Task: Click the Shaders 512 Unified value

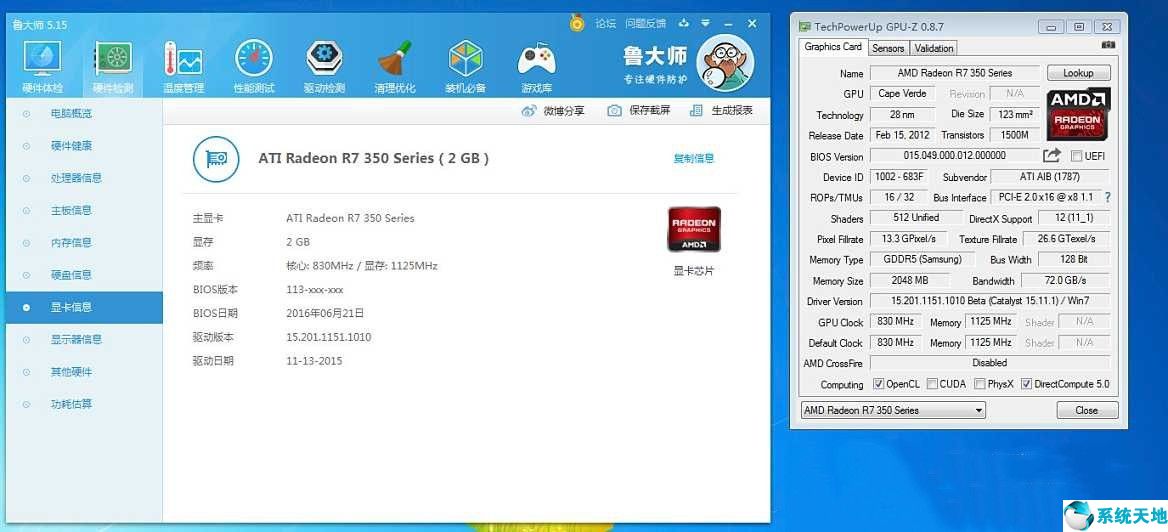Action: tap(915, 218)
